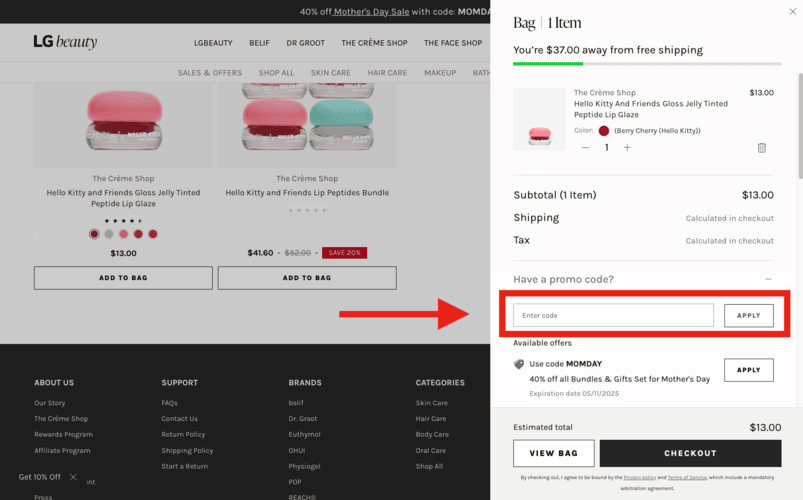Open the belif brand footer link
Viewport: 803px width, 500px height.
pos(296,403)
